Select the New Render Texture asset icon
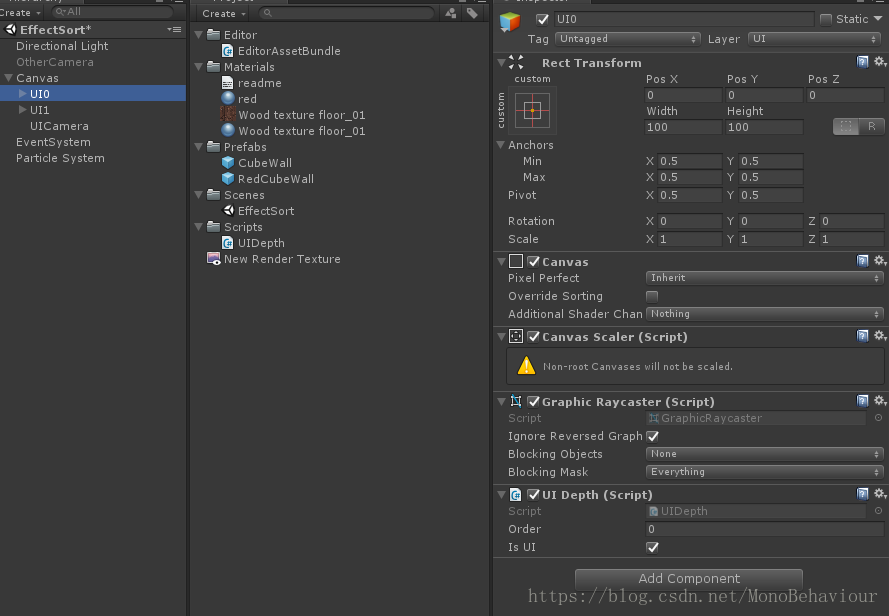 (x=214, y=259)
